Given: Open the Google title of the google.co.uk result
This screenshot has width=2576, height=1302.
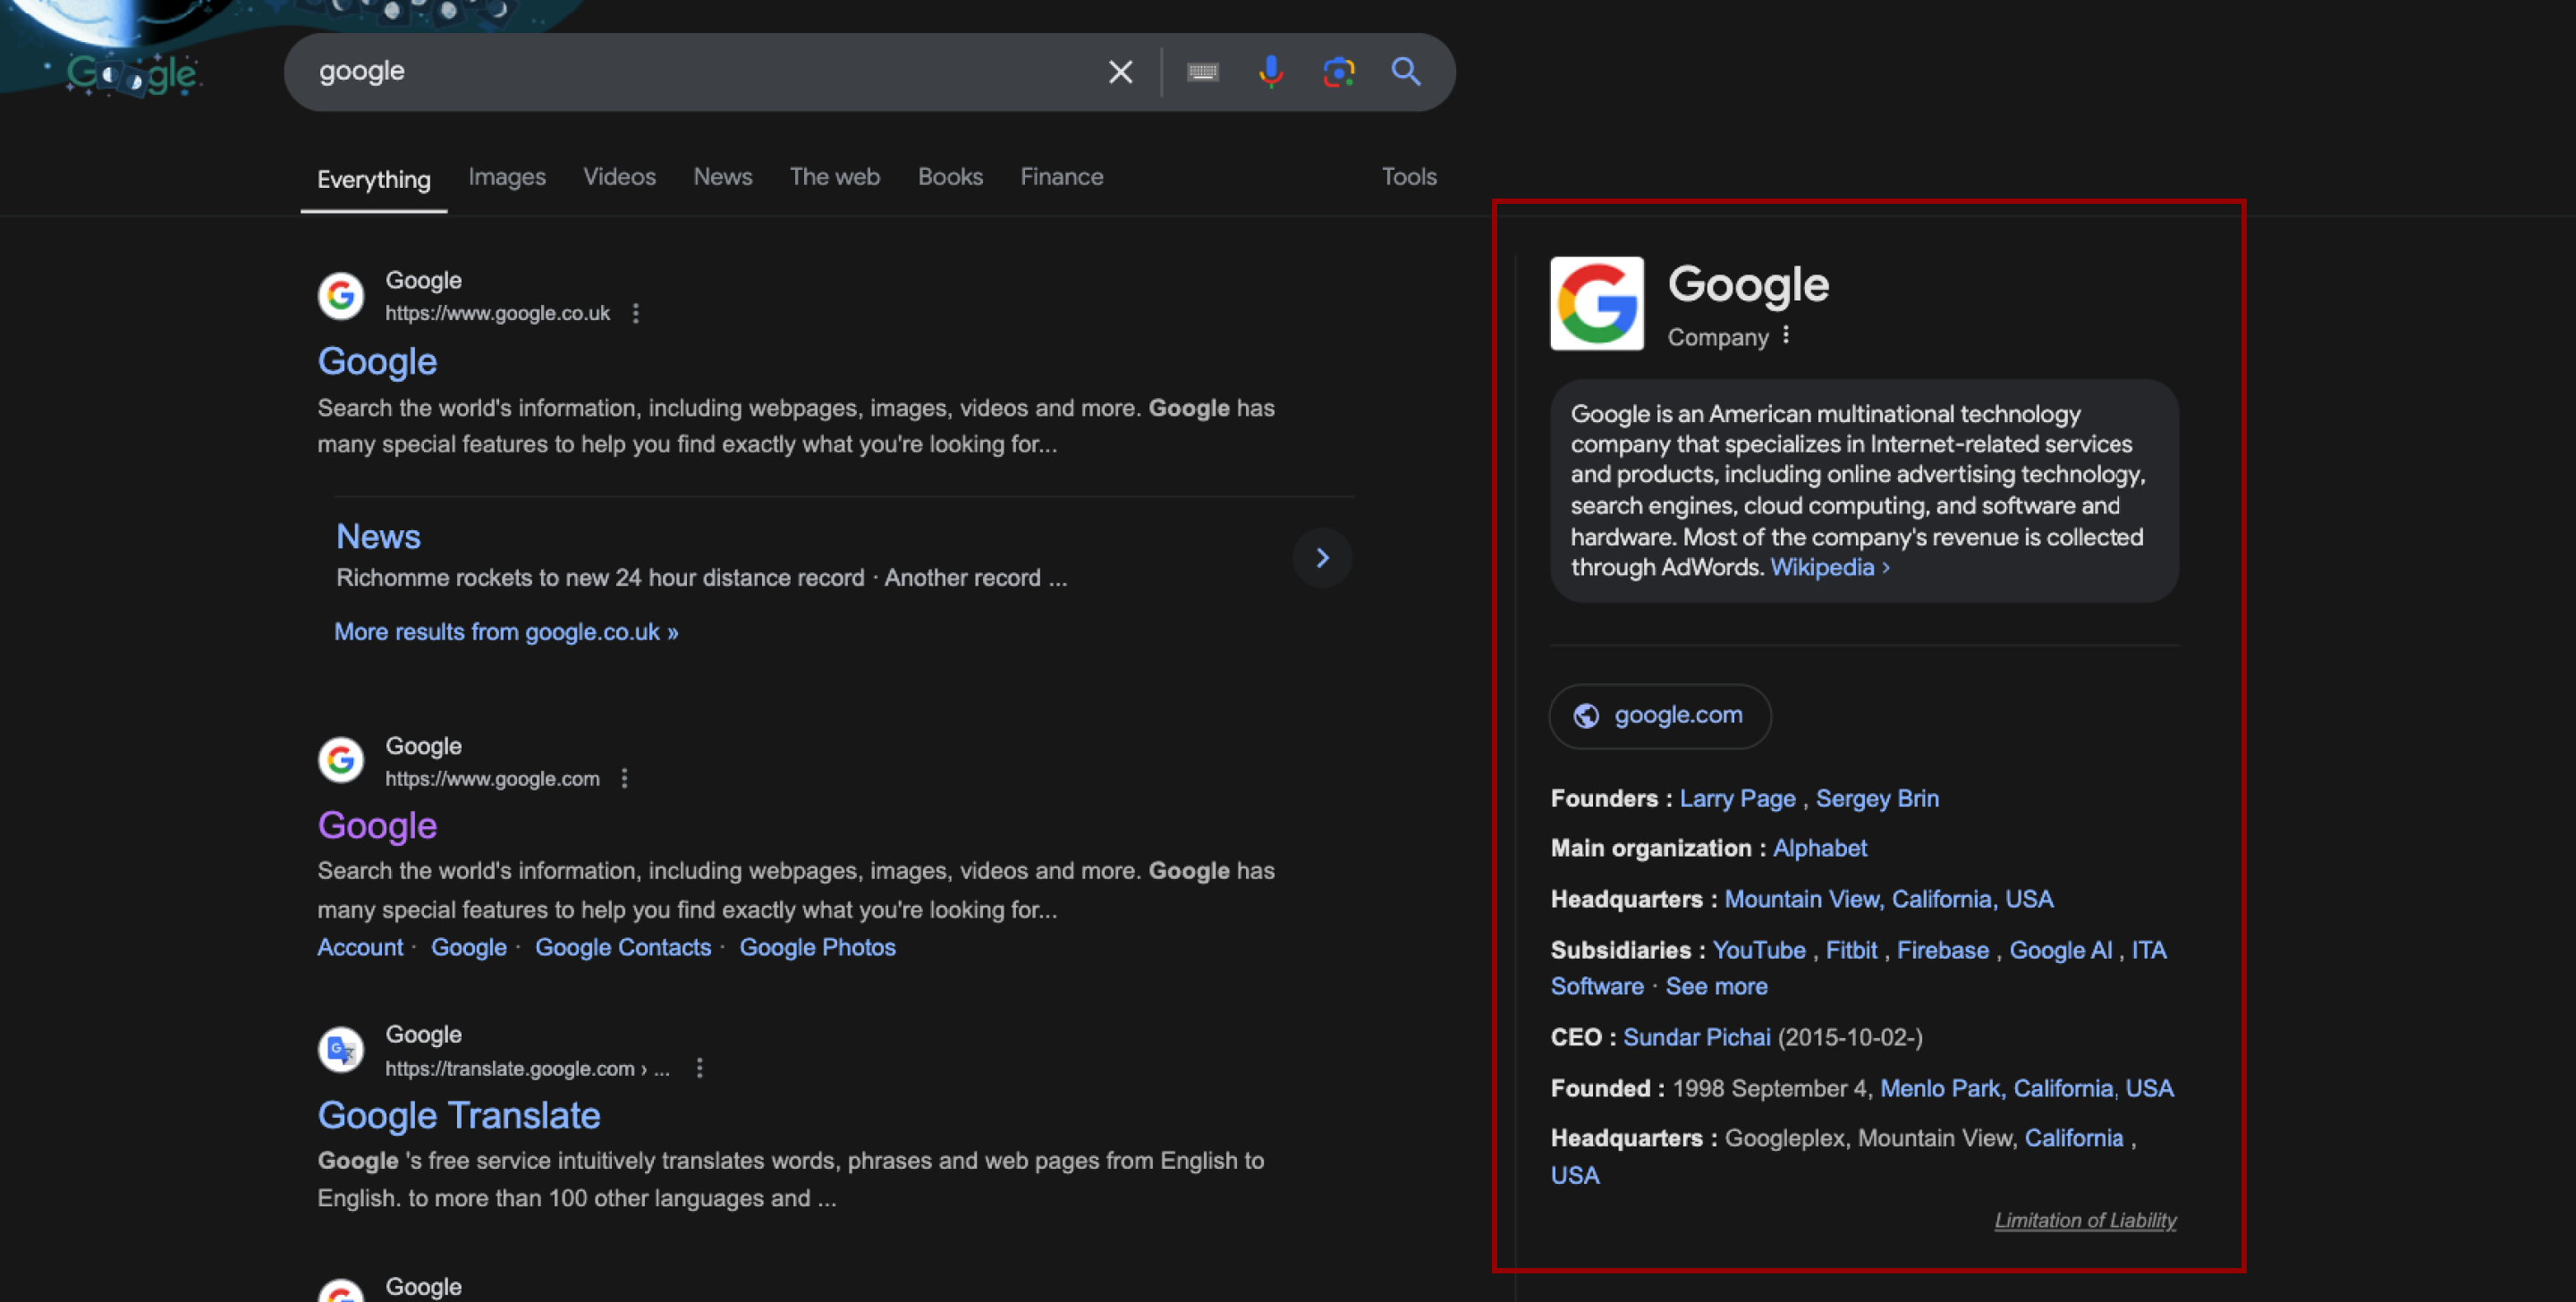Looking at the screenshot, I should point(377,362).
